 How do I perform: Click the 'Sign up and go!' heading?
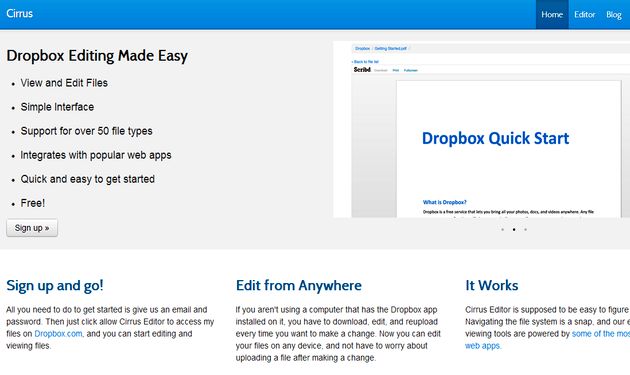tap(55, 285)
